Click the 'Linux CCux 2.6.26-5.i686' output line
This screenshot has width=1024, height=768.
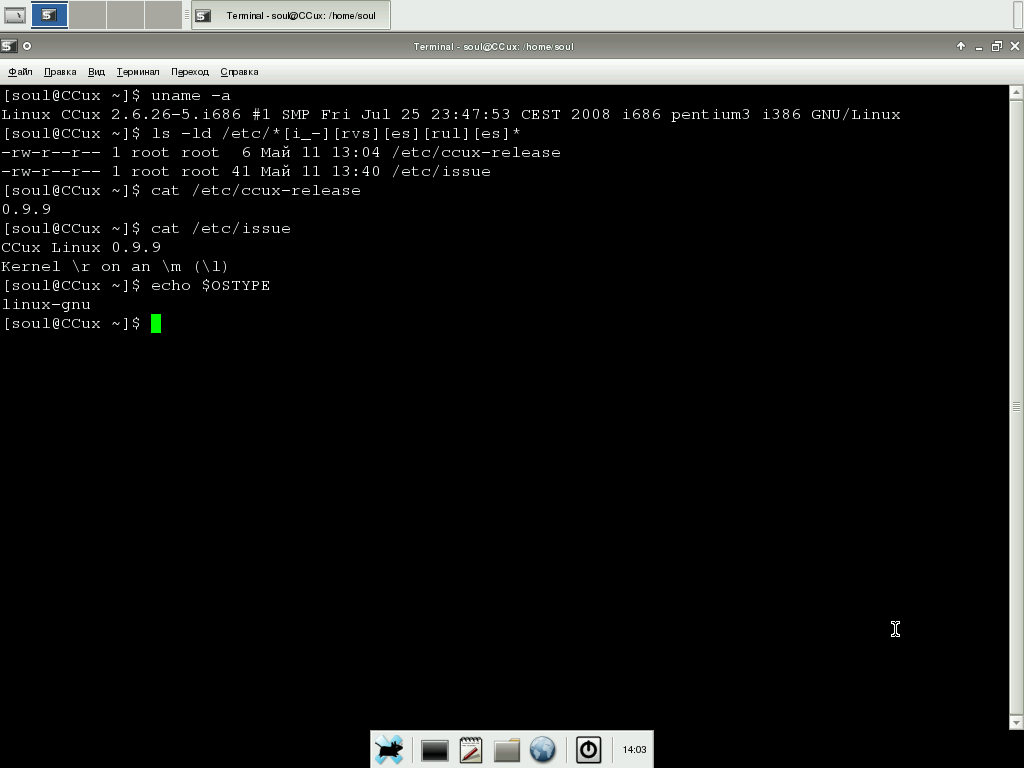pyautogui.click(x=451, y=114)
